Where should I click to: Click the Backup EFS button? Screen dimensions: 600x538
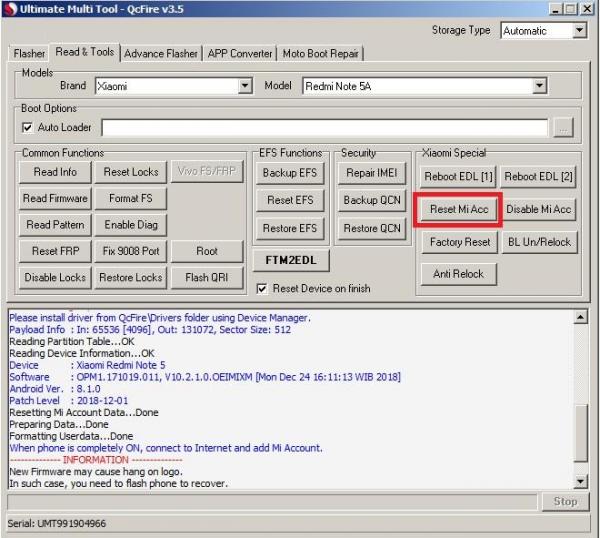coord(290,173)
